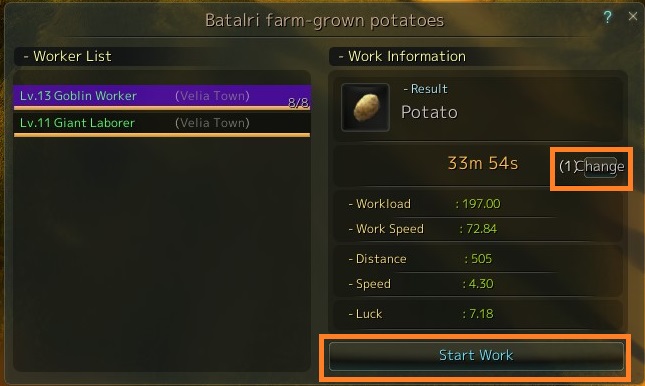Click the Change repeat count button
This screenshot has width=645, height=386.
coord(600,167)
